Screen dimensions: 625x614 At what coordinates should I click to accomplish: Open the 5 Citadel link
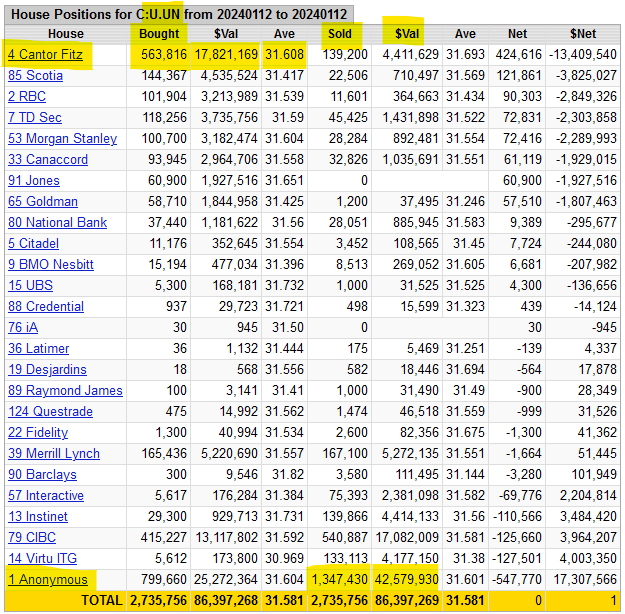click(33, 244)
